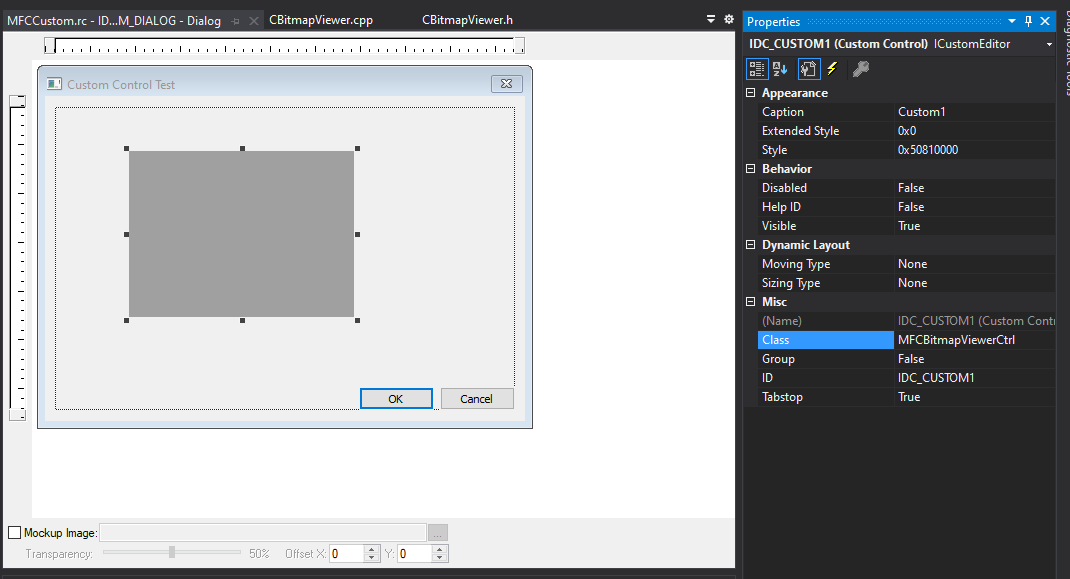Click the OK button in dialog

click(396, 399)
